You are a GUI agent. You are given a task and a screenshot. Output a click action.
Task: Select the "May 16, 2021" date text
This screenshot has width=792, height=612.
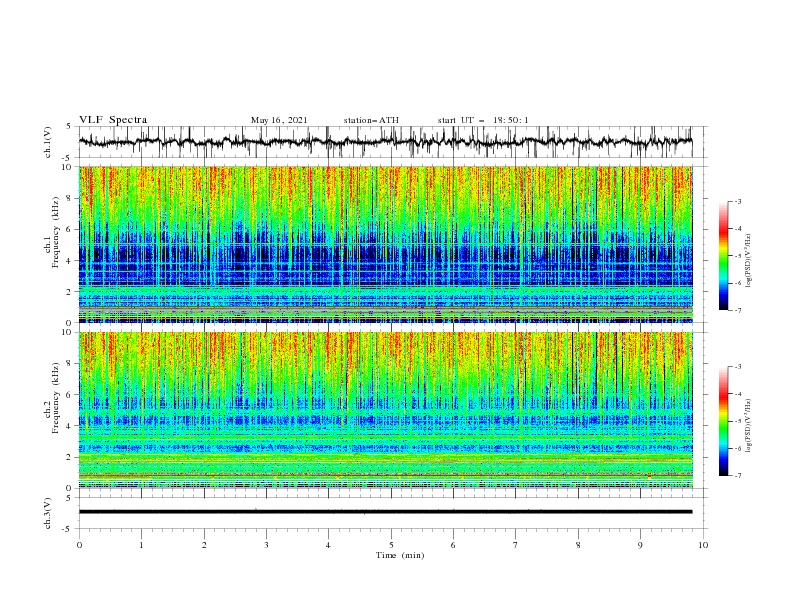pyautogui.click(x=279, y=120)
